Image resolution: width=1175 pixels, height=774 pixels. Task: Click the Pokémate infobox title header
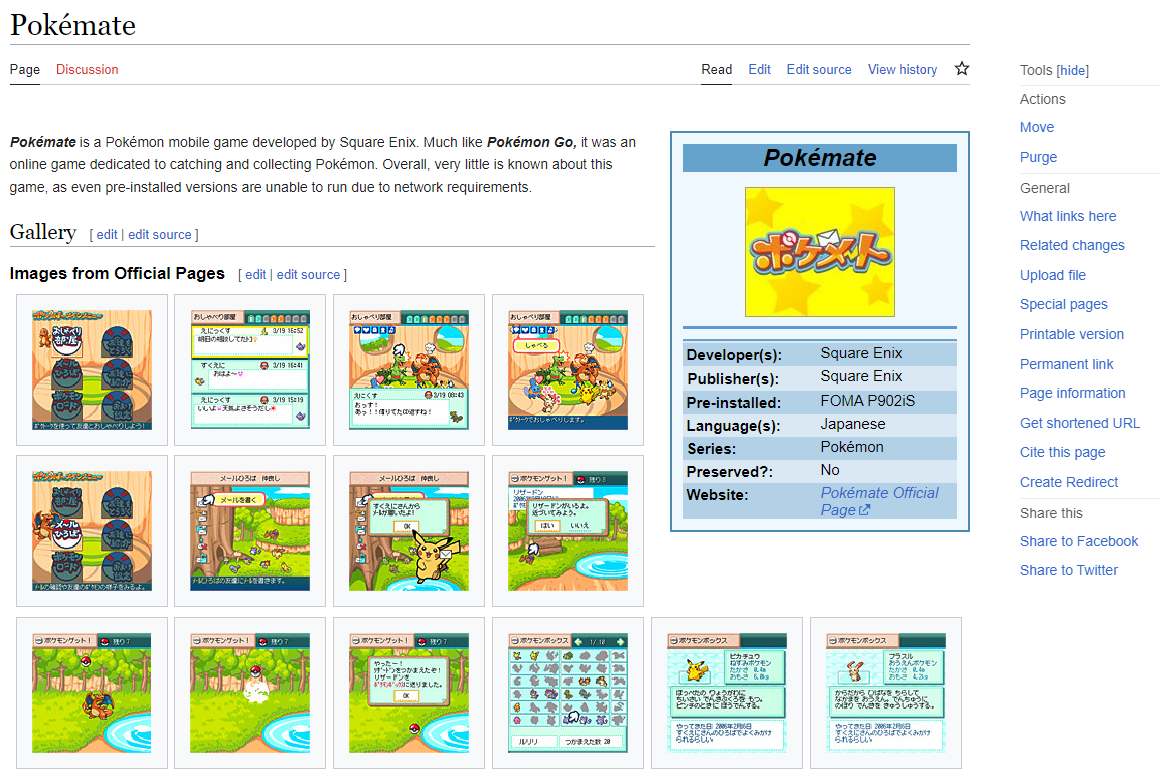pos(819,158)
